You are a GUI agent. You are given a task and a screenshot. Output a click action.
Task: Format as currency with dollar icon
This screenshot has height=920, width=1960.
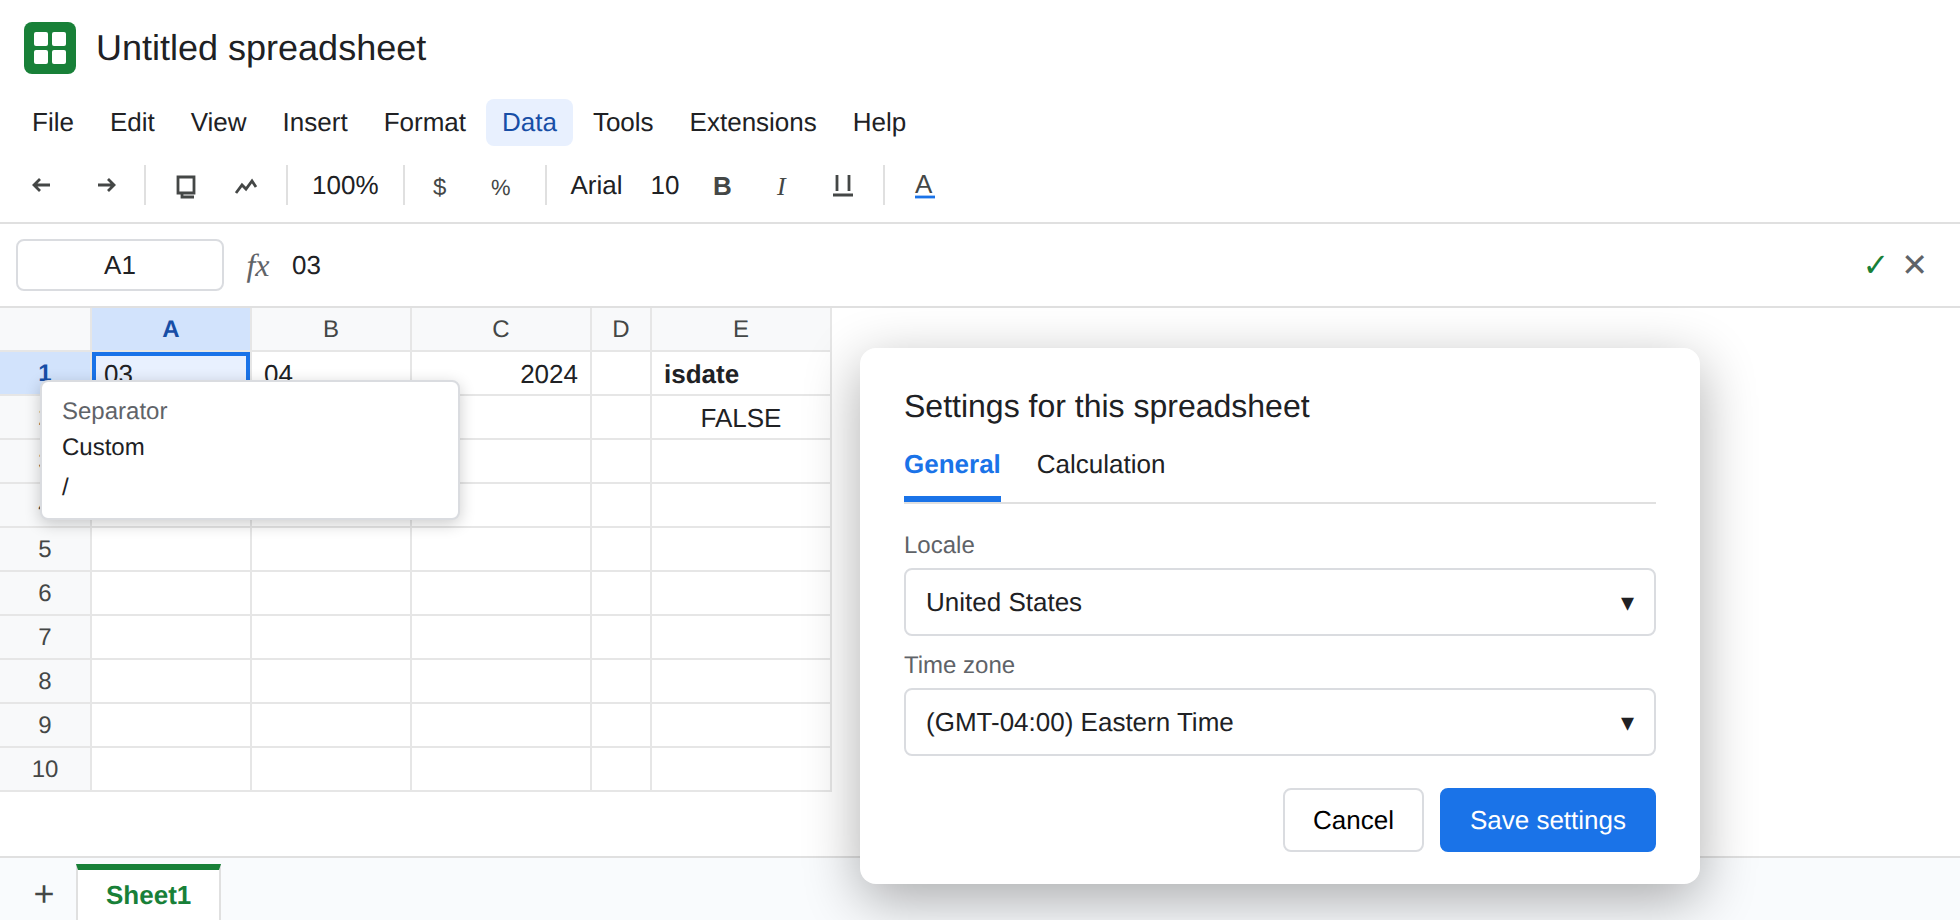[x=439, y=187]
